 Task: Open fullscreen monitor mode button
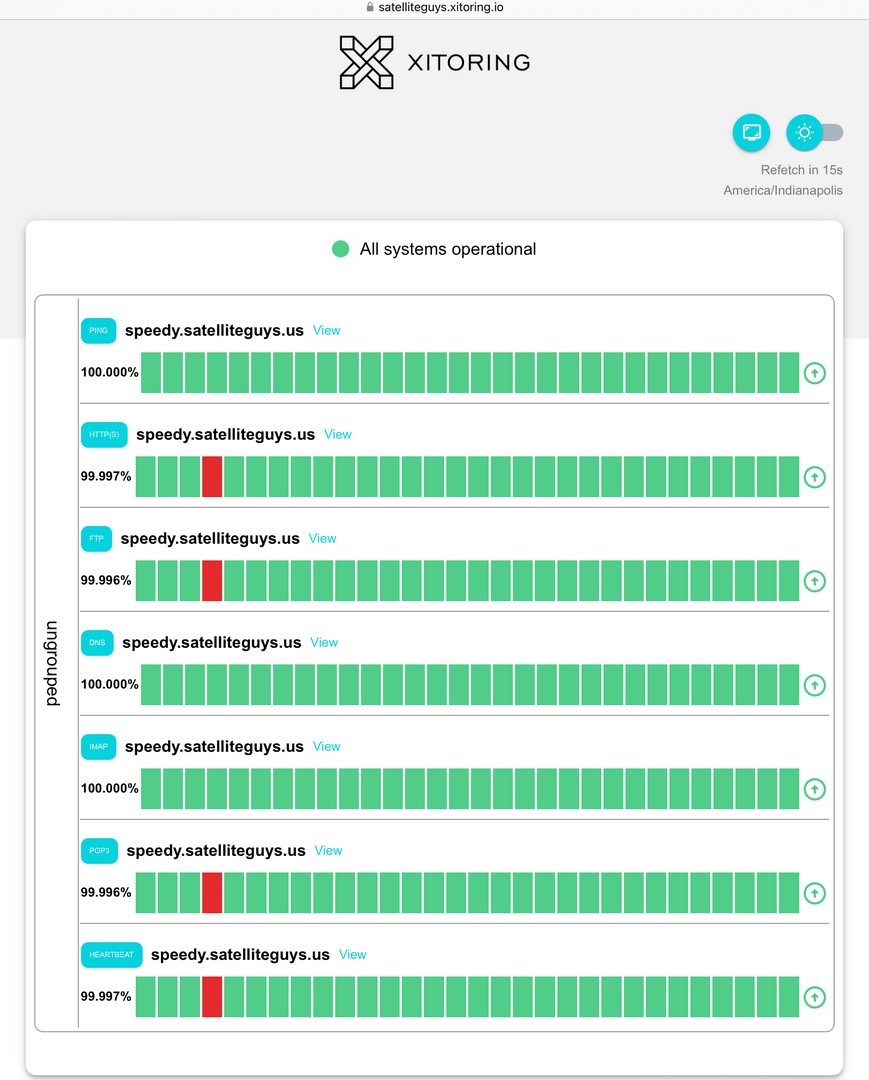[x=751, y=132]
